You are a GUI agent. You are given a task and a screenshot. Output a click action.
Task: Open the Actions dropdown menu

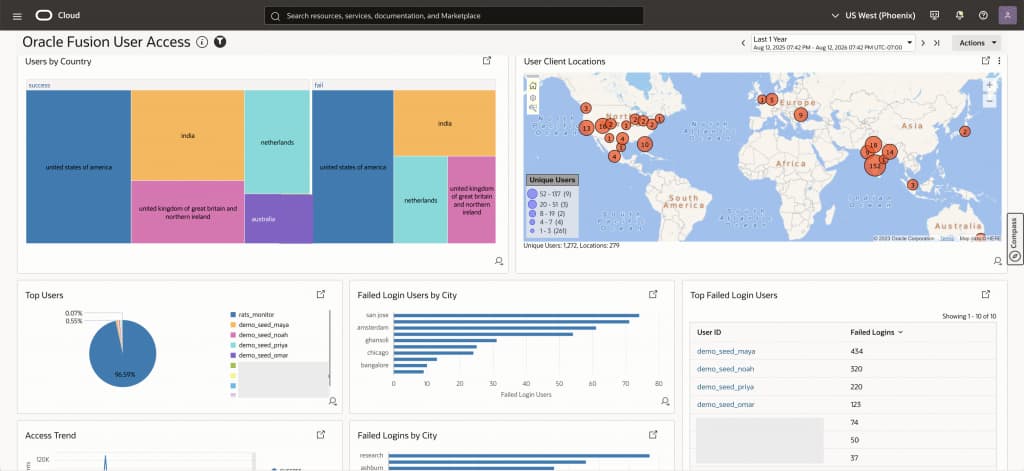976,43
